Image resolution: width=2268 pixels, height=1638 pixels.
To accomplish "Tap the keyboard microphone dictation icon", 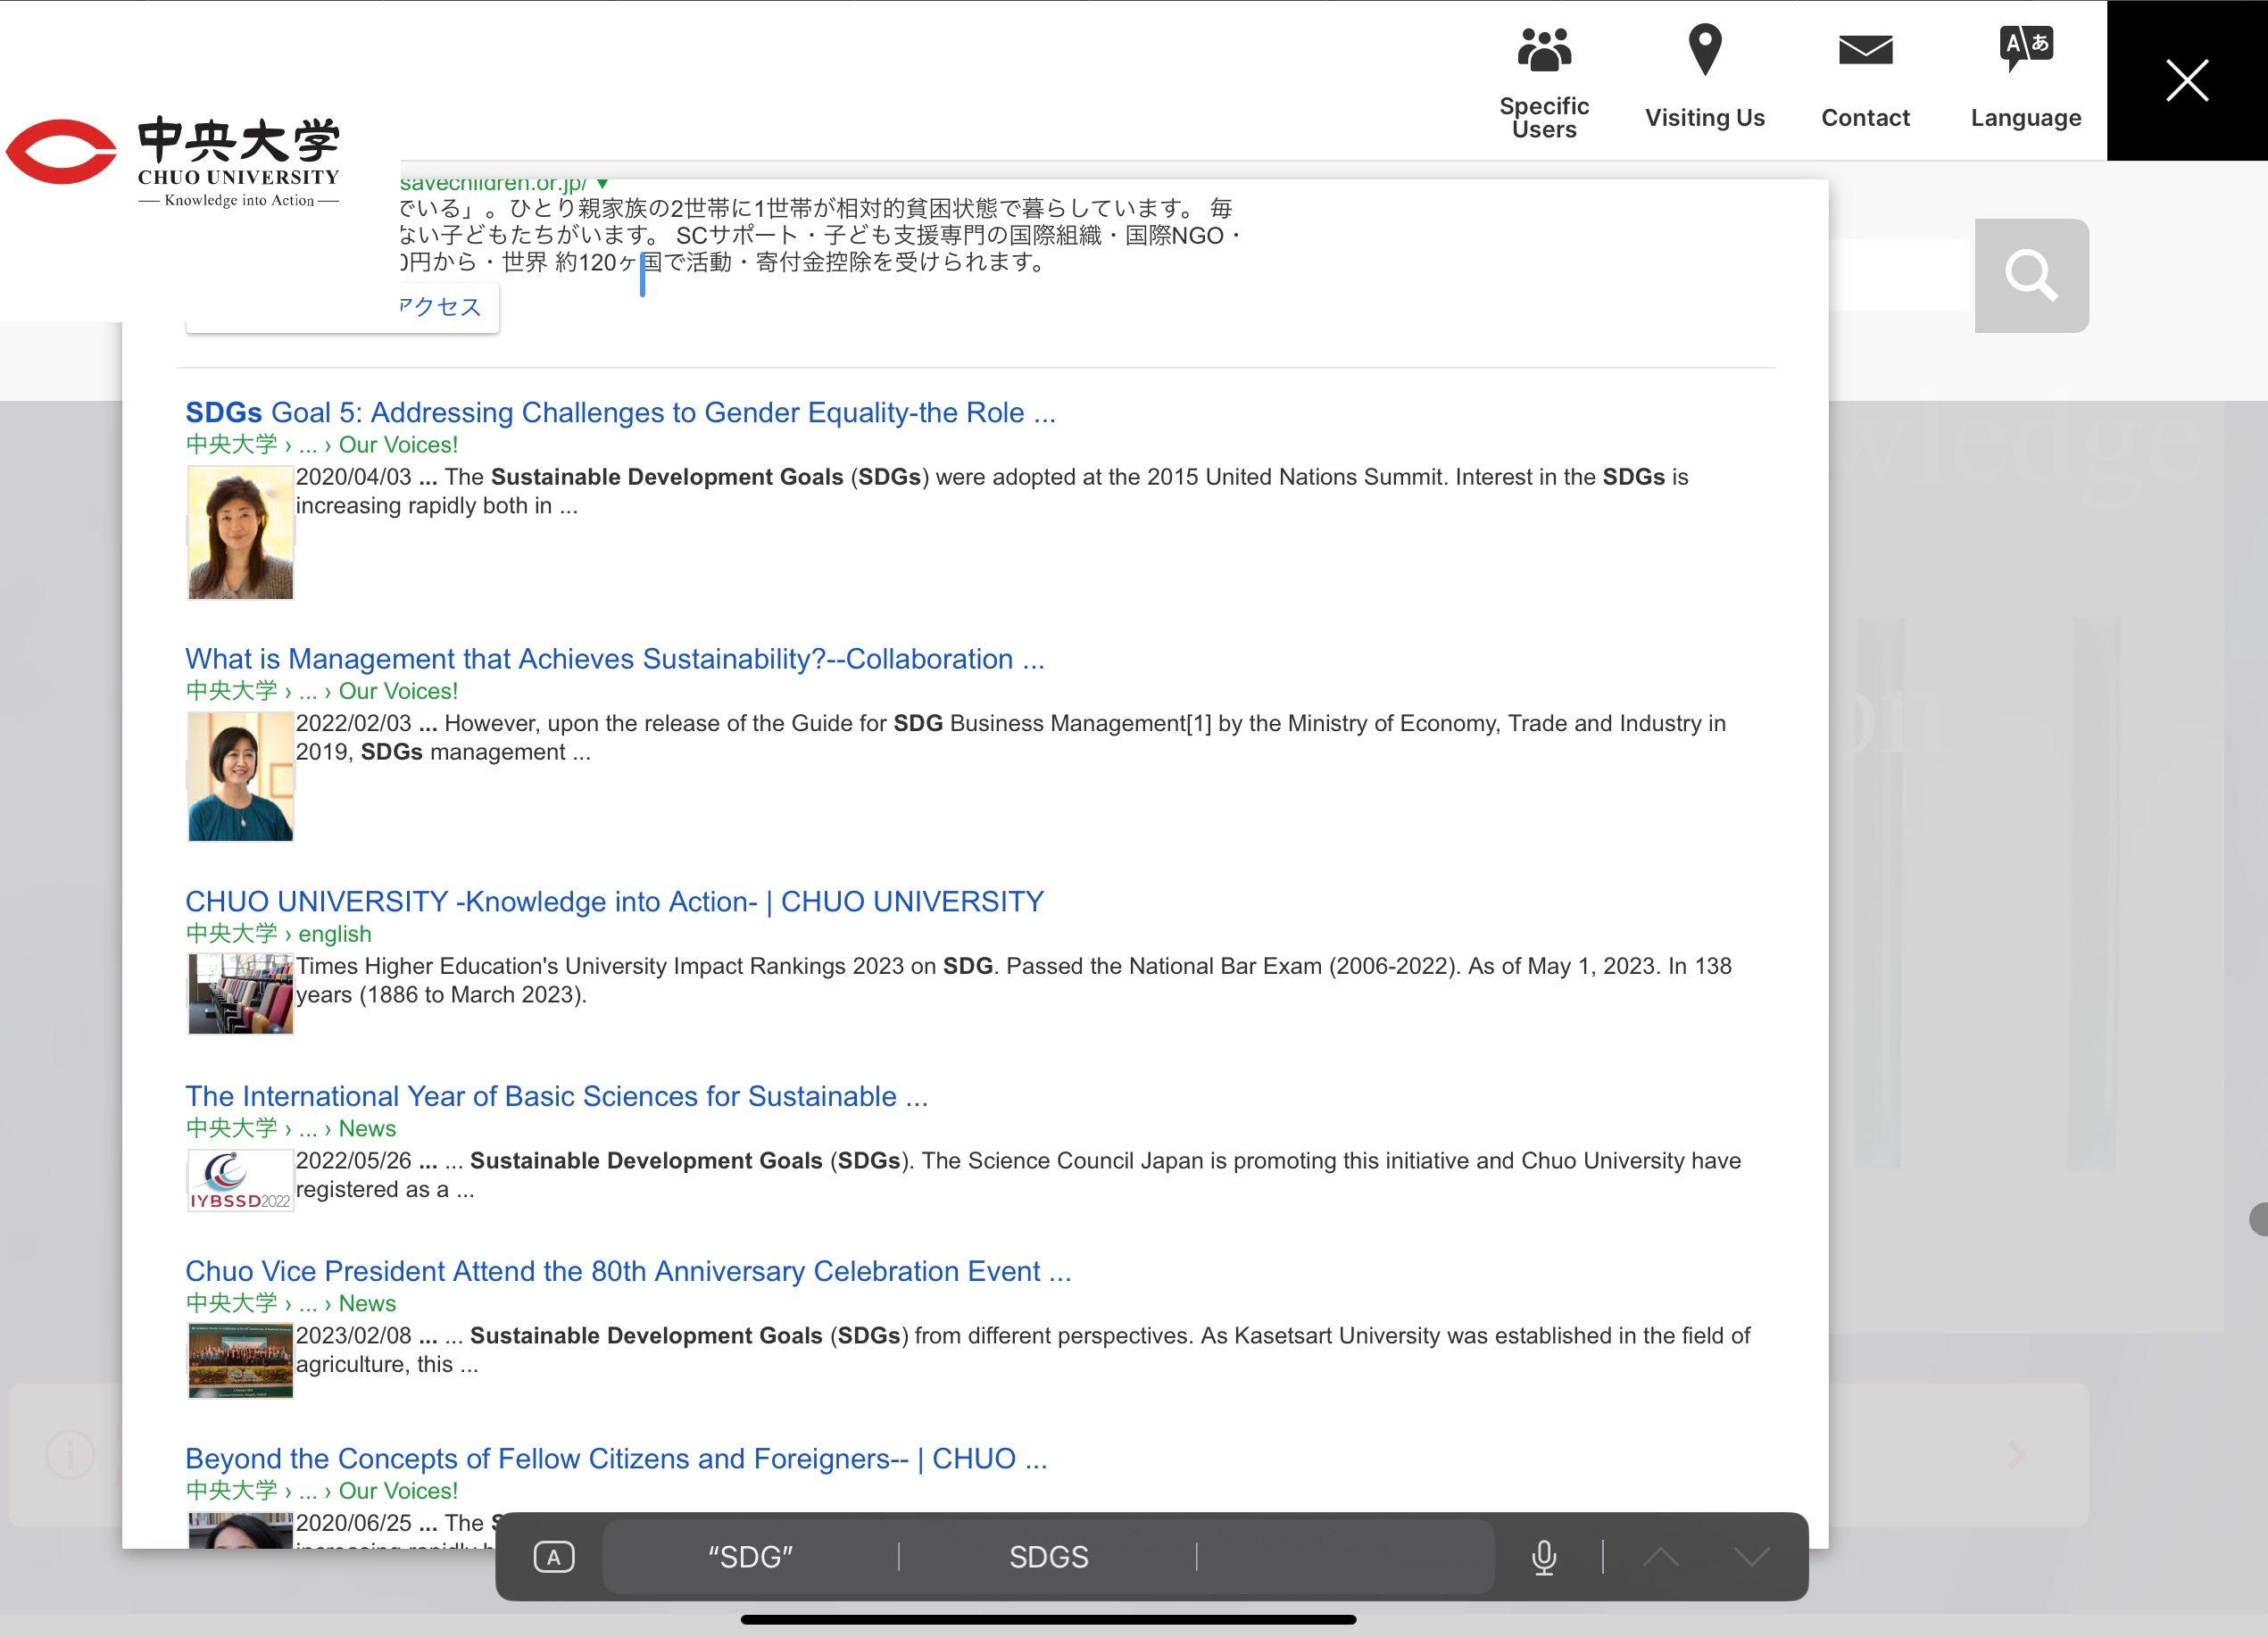I will (1544, 1557).
